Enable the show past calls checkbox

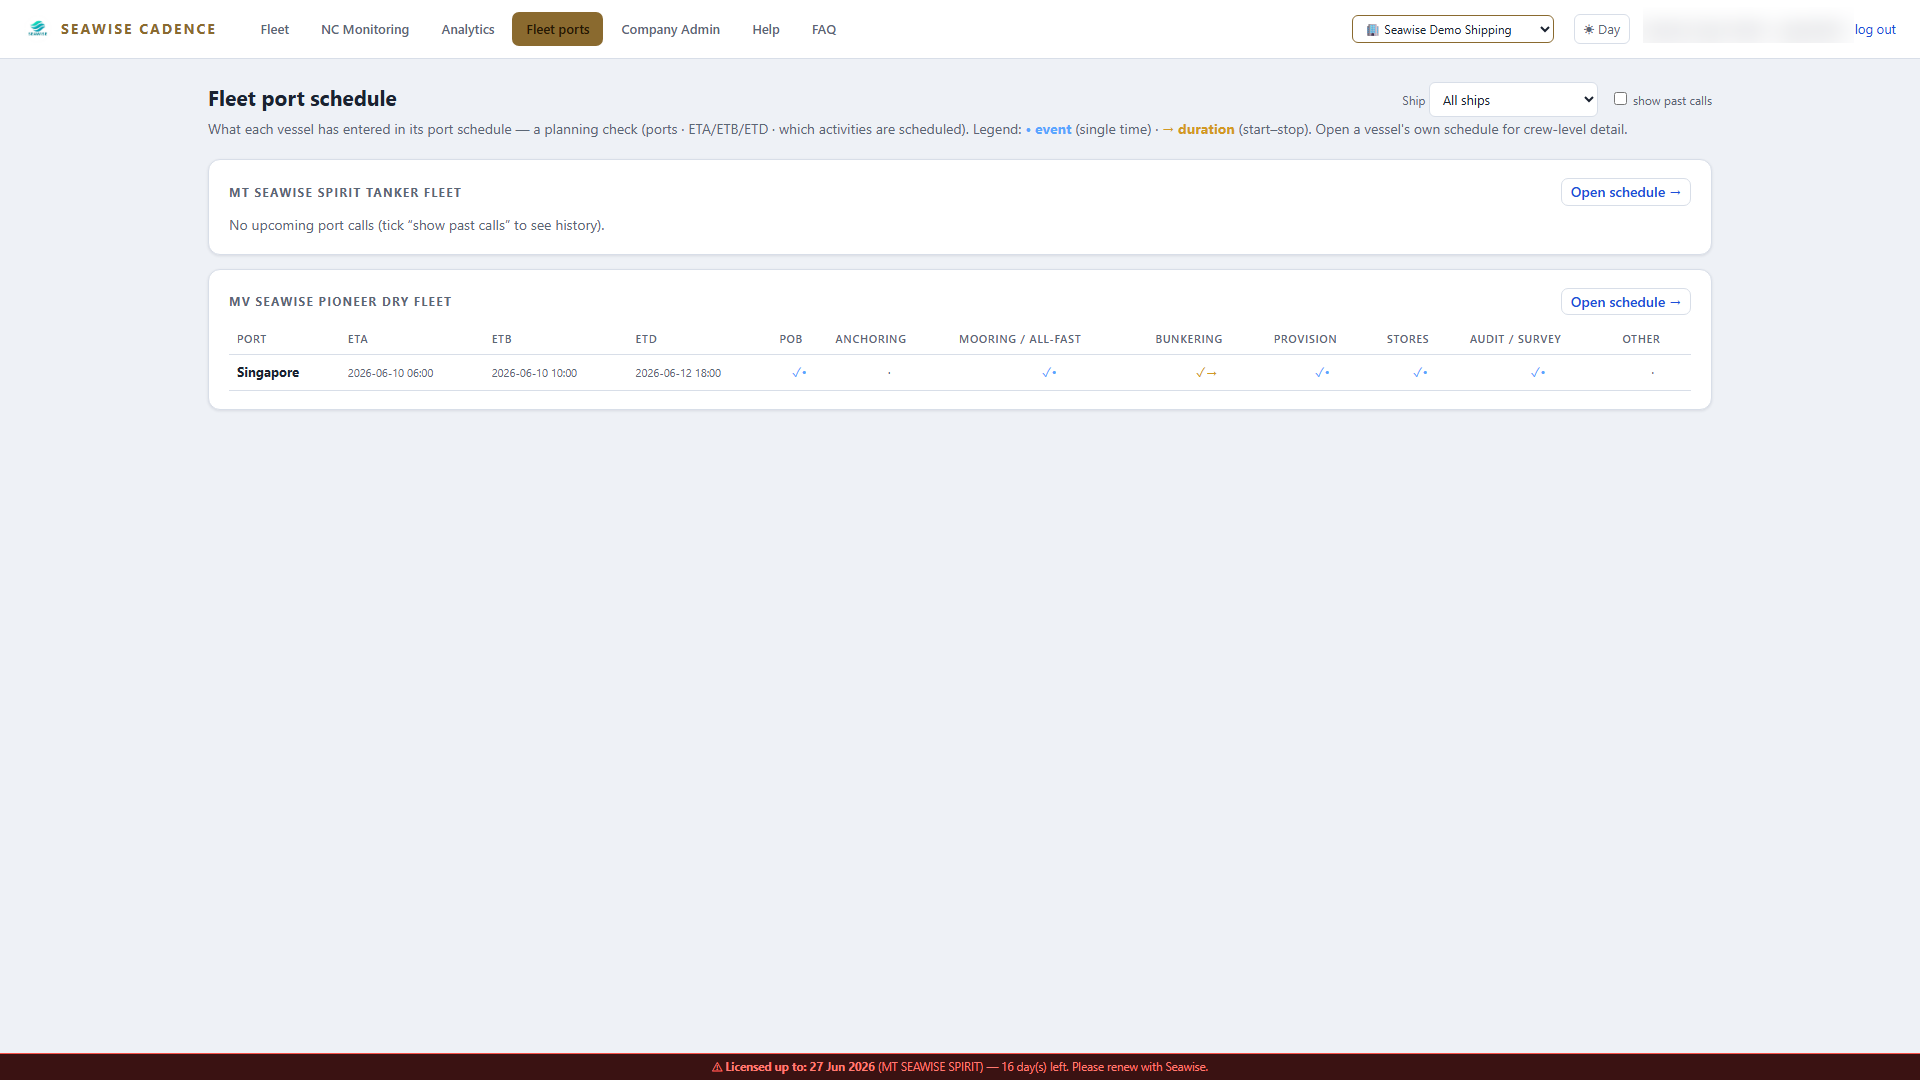pyautogui.click(x=1620, y=99)
